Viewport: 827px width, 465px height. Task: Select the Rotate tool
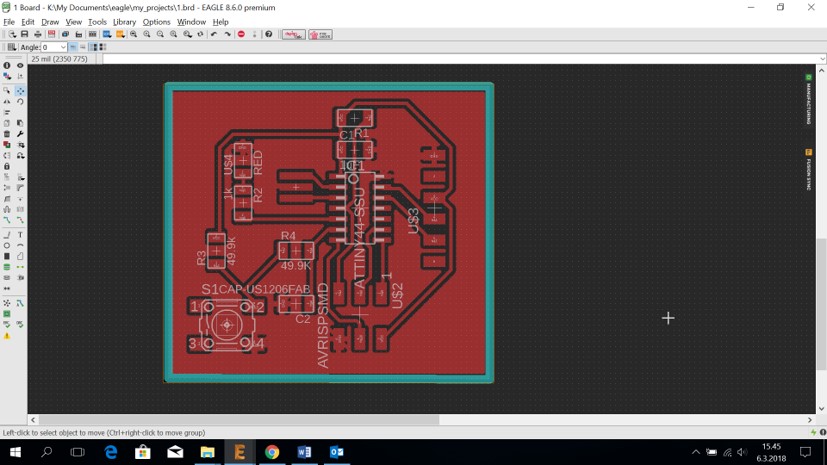pos(20,102)
